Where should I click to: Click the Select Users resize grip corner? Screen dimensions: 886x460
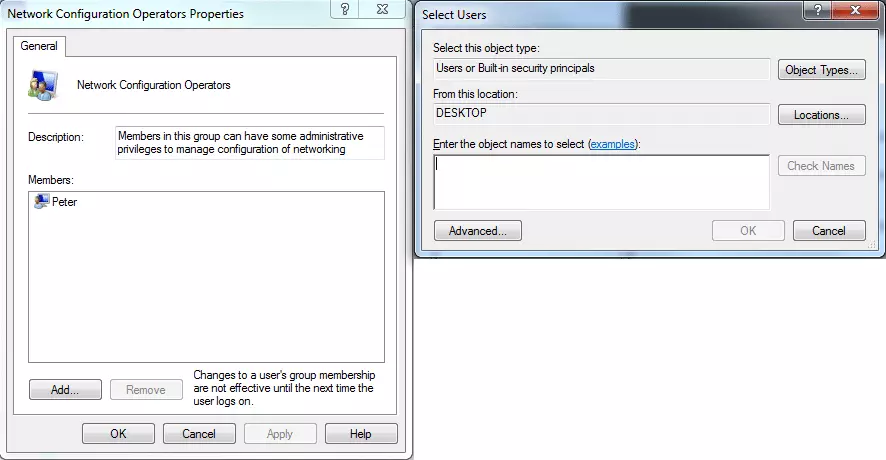[872, 245]
